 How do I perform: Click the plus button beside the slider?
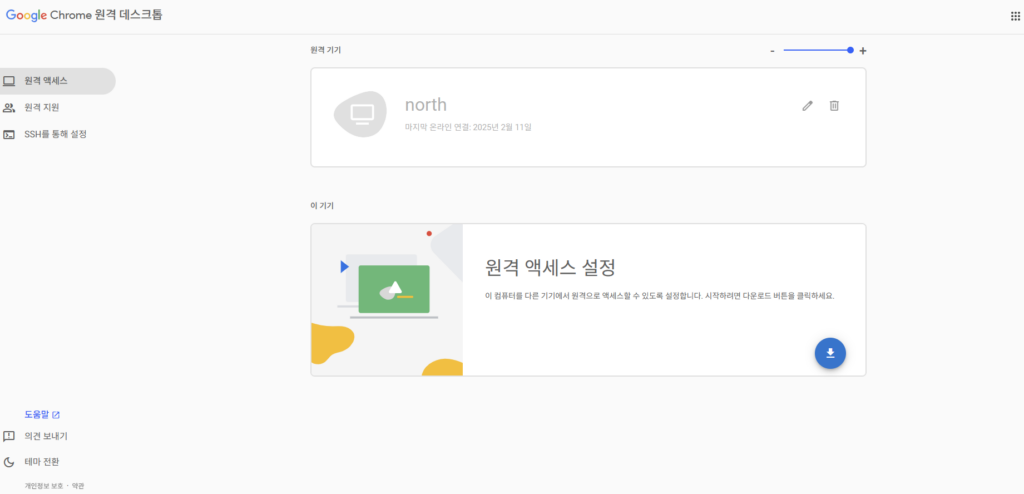click(x=863, y=51)
